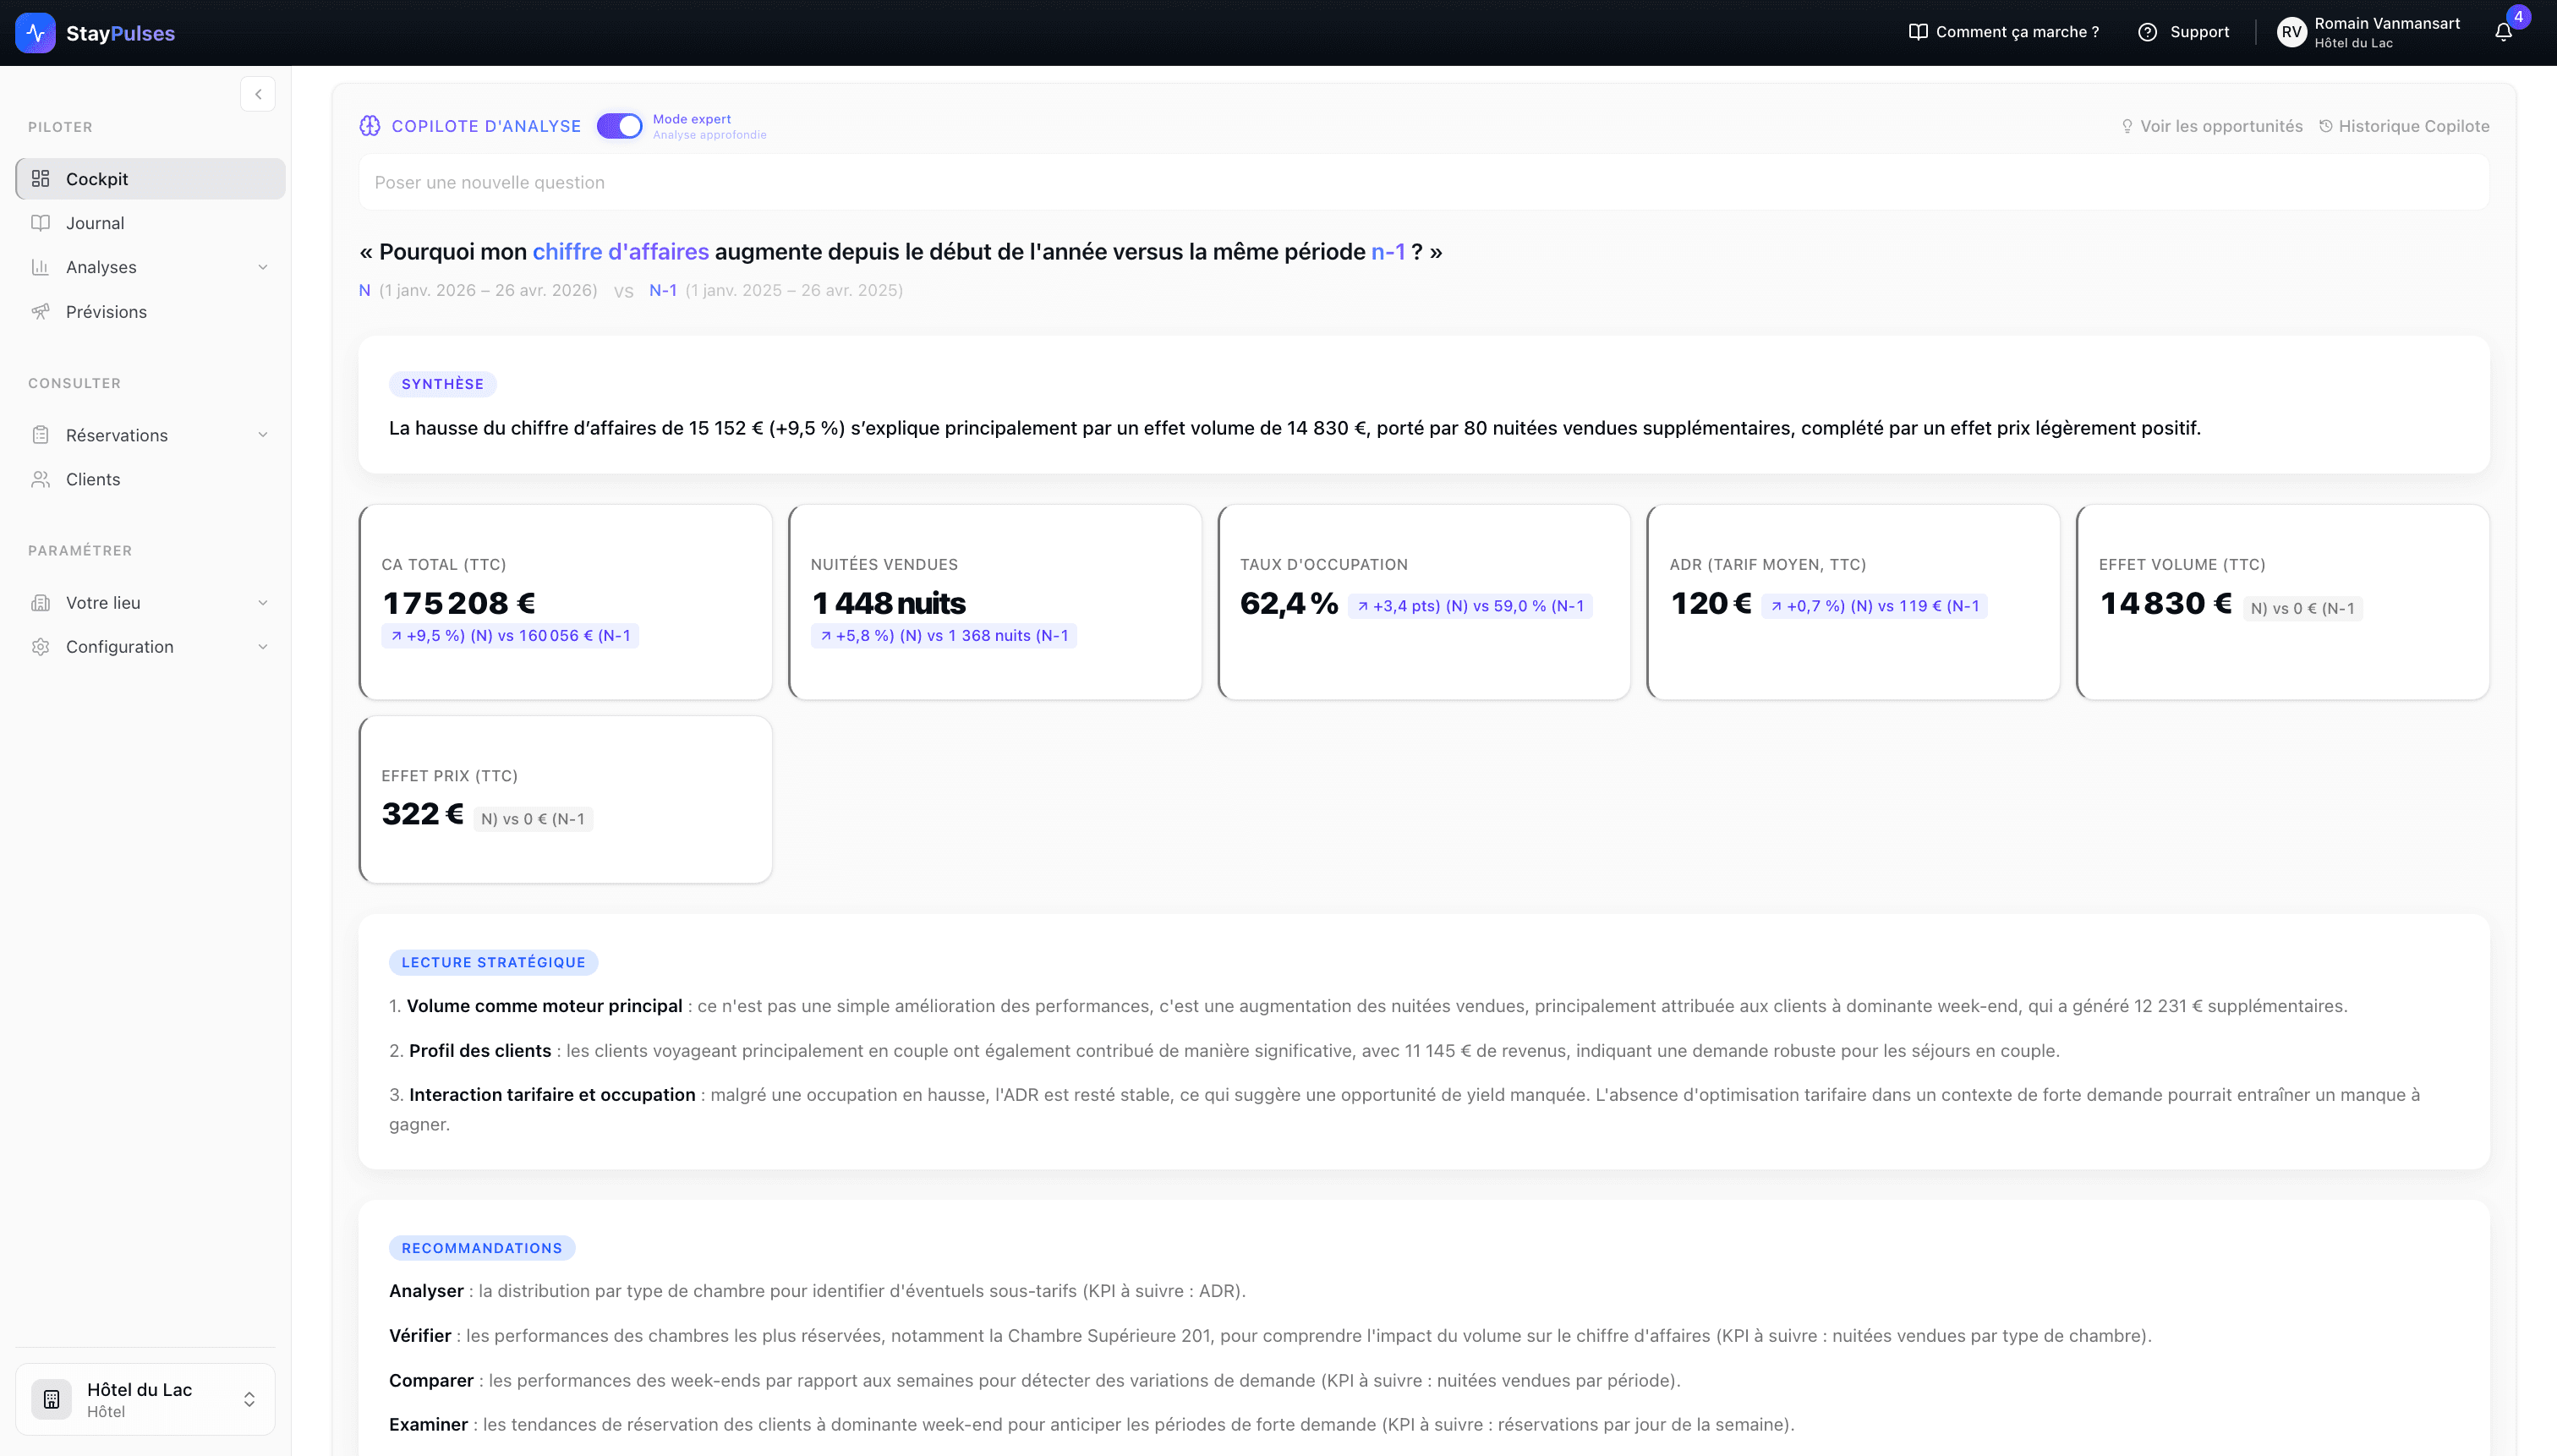This screenshot has width=2557, height=1456.
Task: Collapse the left sidebar with the arrow
Action: pyautogui.click(x=258, y=94)
